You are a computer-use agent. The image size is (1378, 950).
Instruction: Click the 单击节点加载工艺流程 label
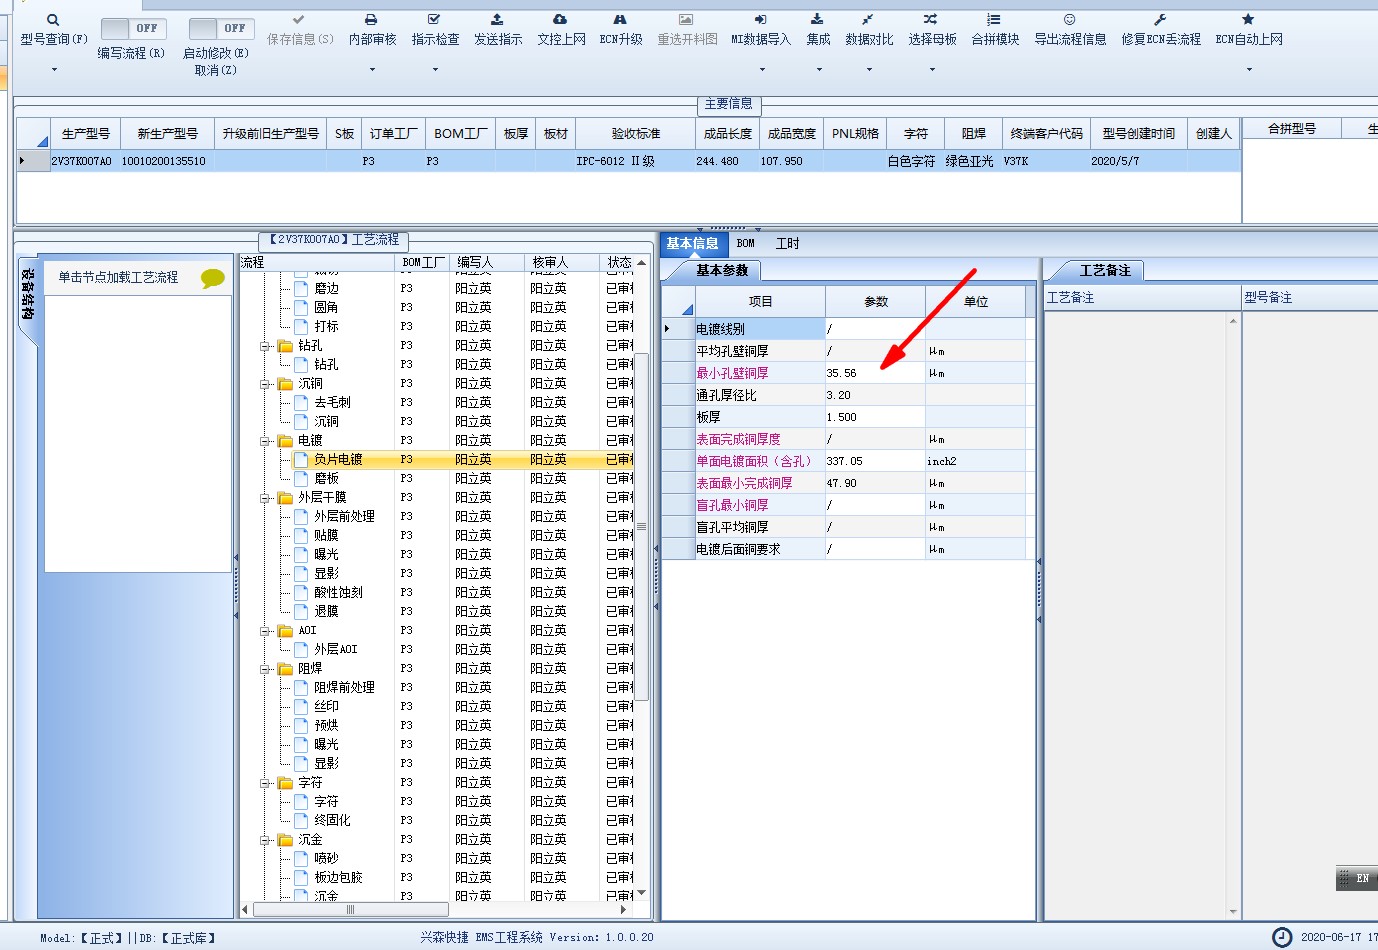118,277
